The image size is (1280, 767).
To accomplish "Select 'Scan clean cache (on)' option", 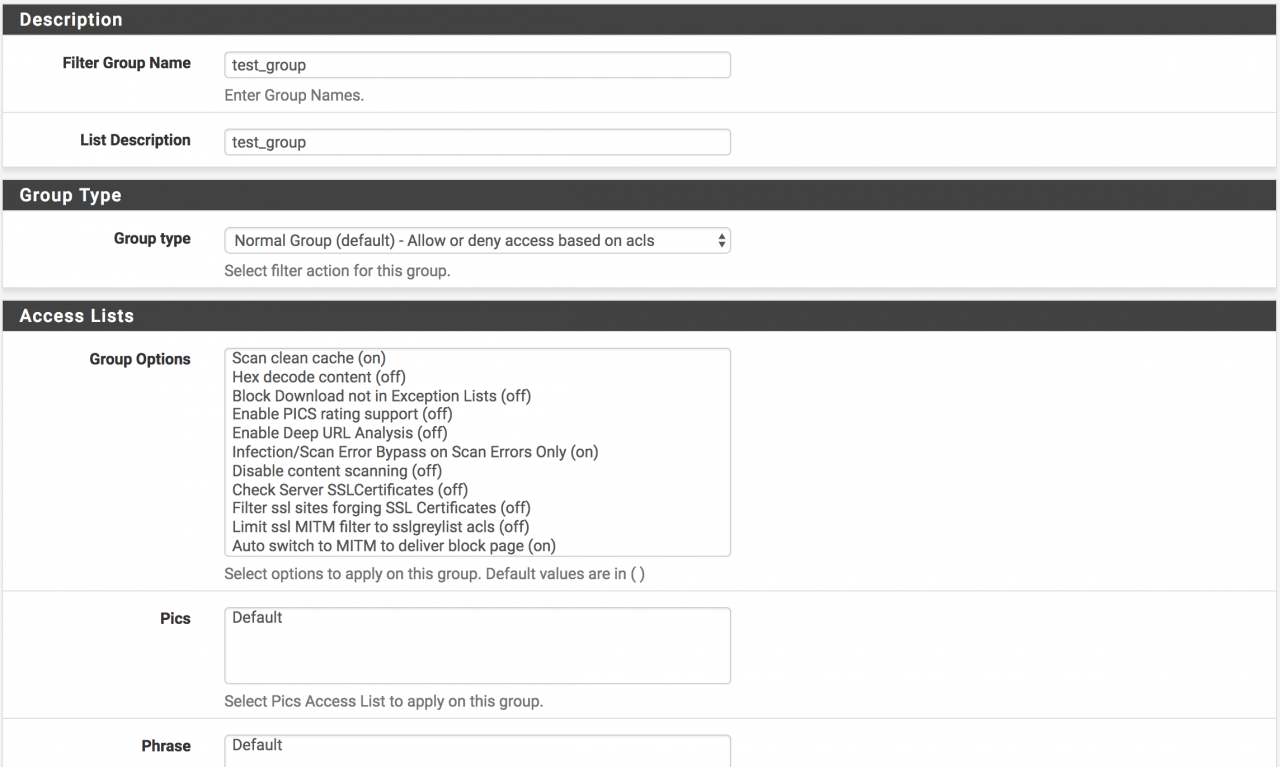I will (x=309, y=358).
